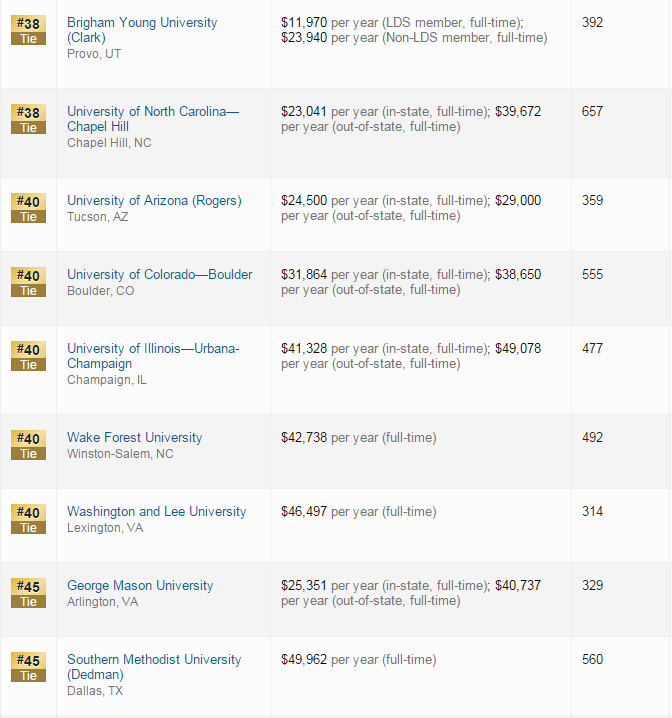The width and height of the screenshot is (672, 718).
Task: Click #40 Tie badge beside Colorado—Boulder
Action: [x=28, y=282]
